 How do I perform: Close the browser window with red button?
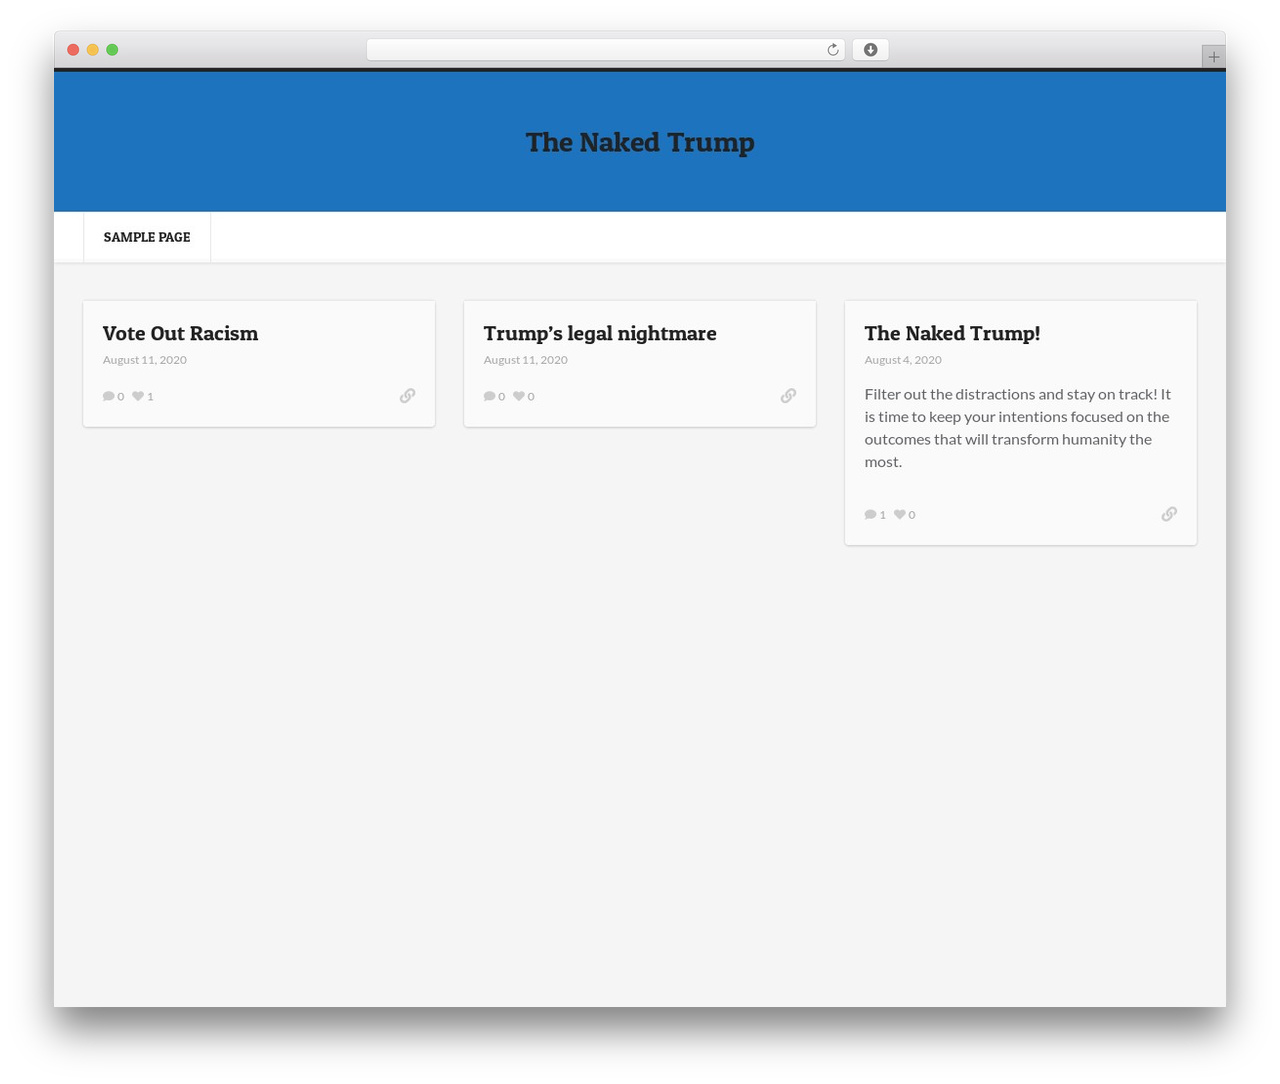(73, 50)
